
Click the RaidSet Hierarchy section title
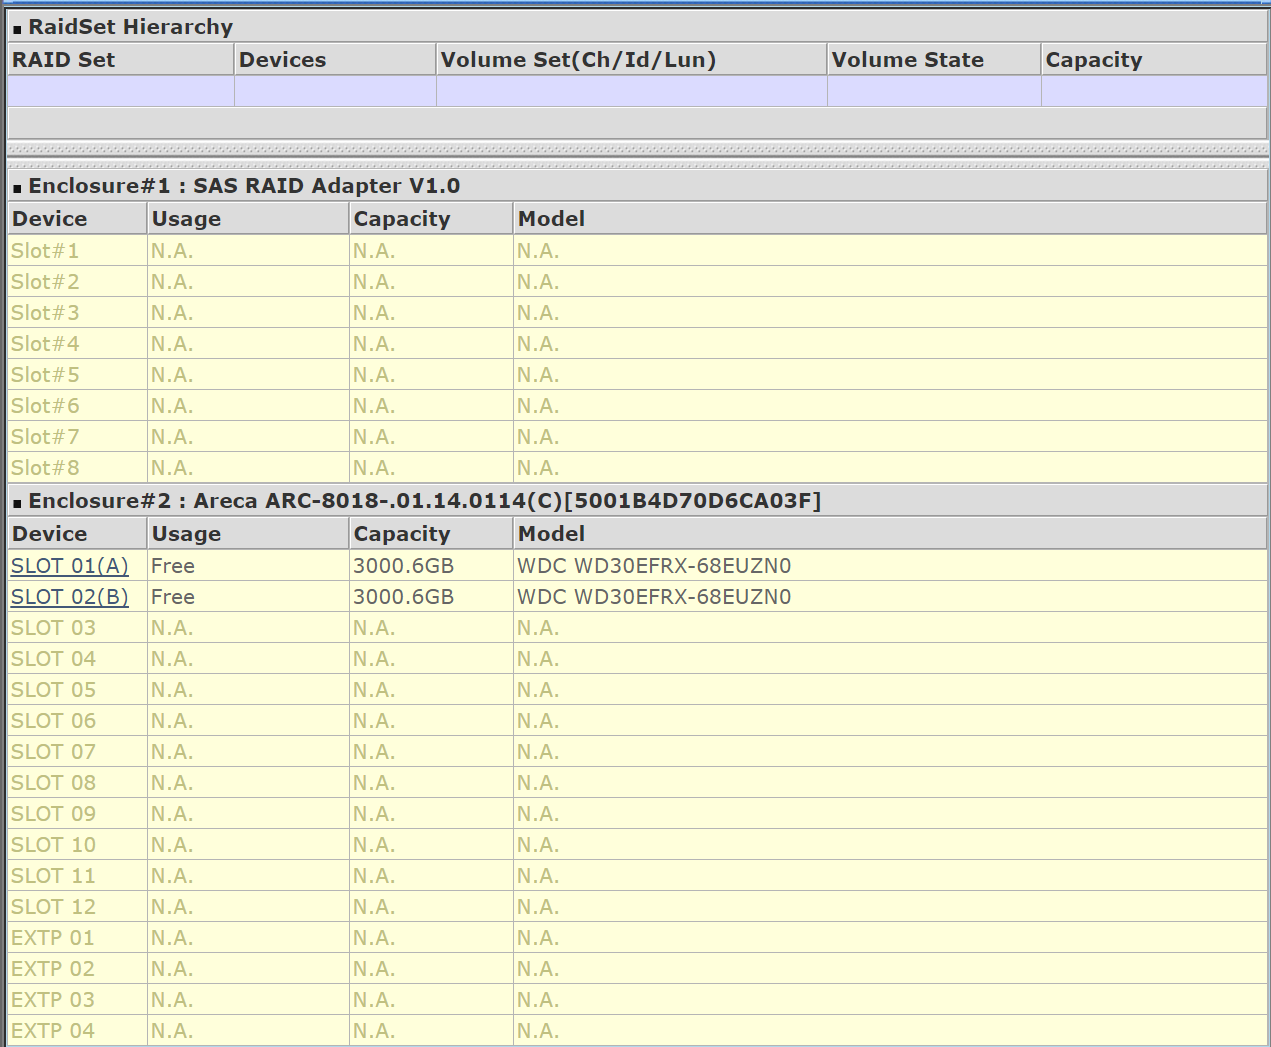(130, 27)
